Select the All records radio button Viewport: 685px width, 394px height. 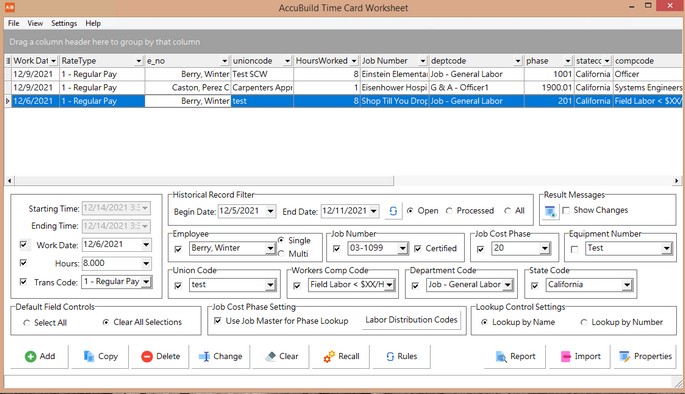point(507,211)
